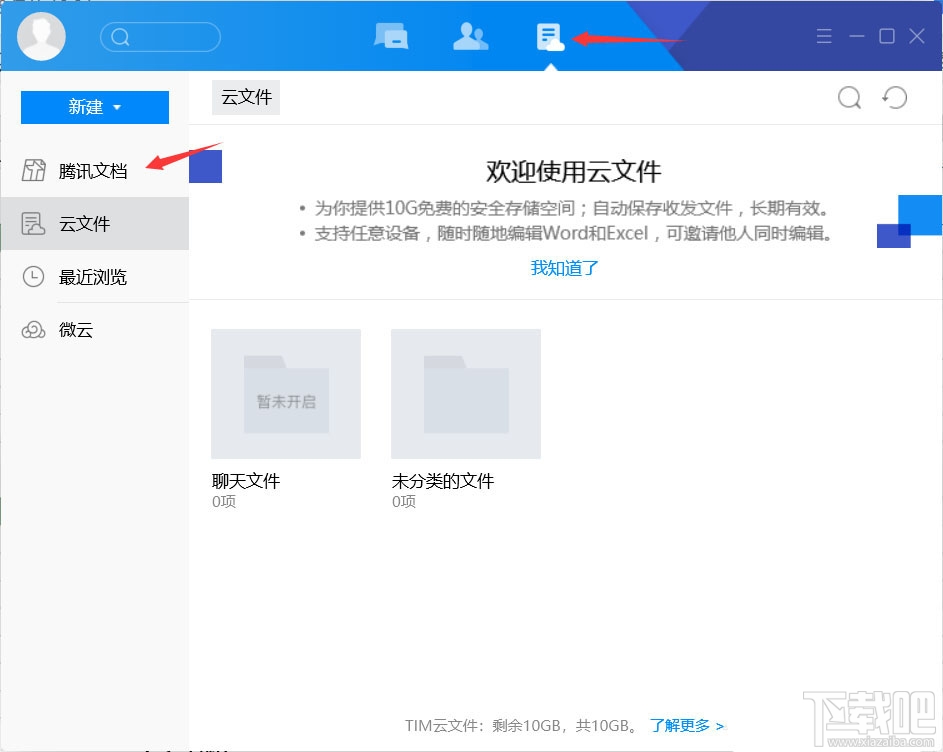Open 微云 cloud storage
Screen dimensions: 943x752
coord(75,330)
